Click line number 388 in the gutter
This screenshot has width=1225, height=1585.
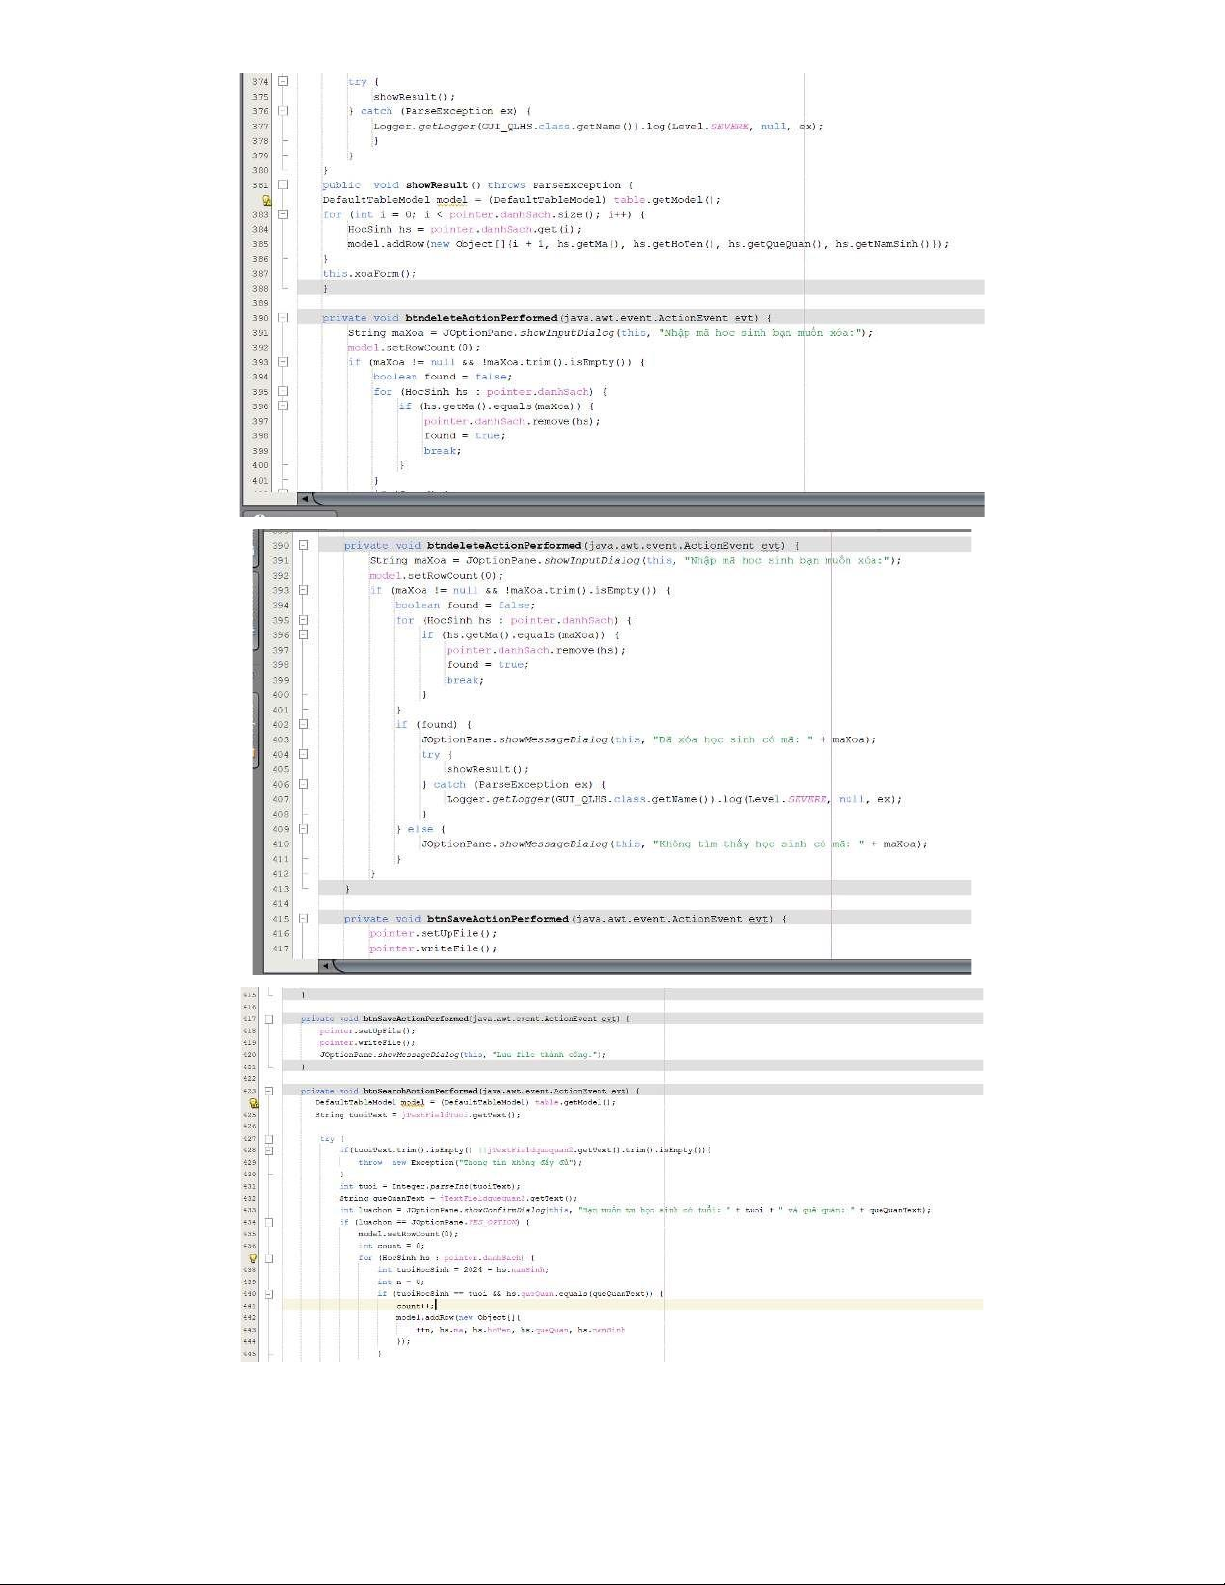tap(260, 288)
